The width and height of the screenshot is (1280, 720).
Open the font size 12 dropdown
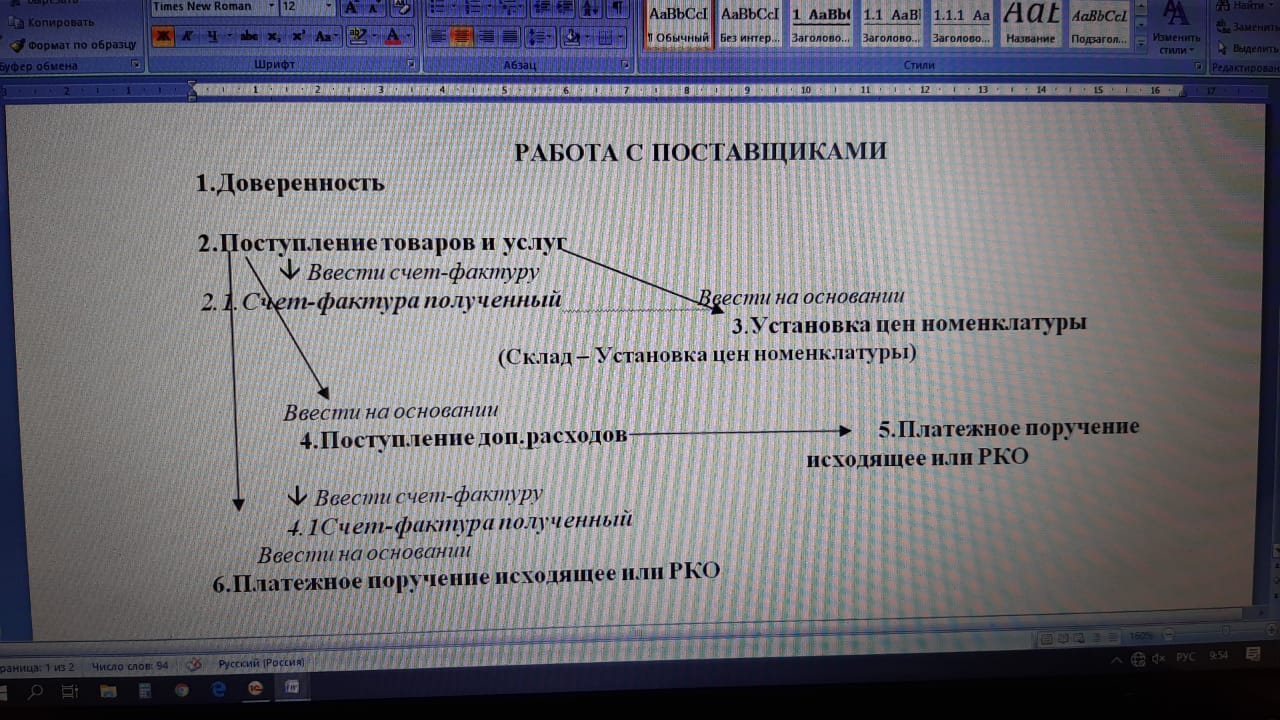[328, 6]
